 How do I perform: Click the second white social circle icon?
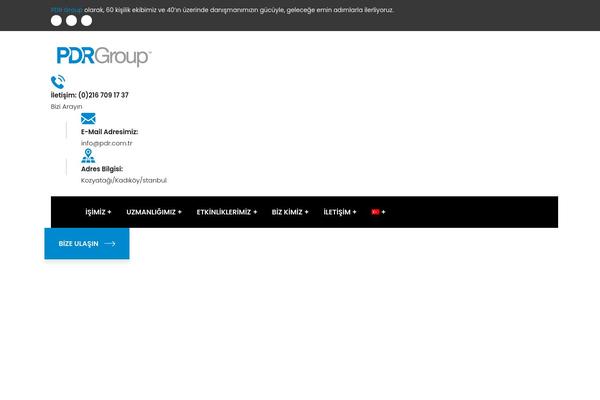coord(71,21)
